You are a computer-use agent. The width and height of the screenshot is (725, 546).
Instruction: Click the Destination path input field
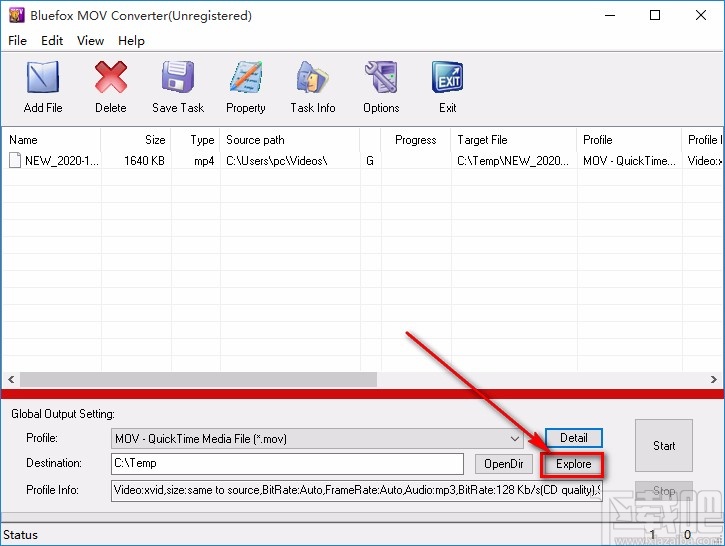tap(287, 464)
